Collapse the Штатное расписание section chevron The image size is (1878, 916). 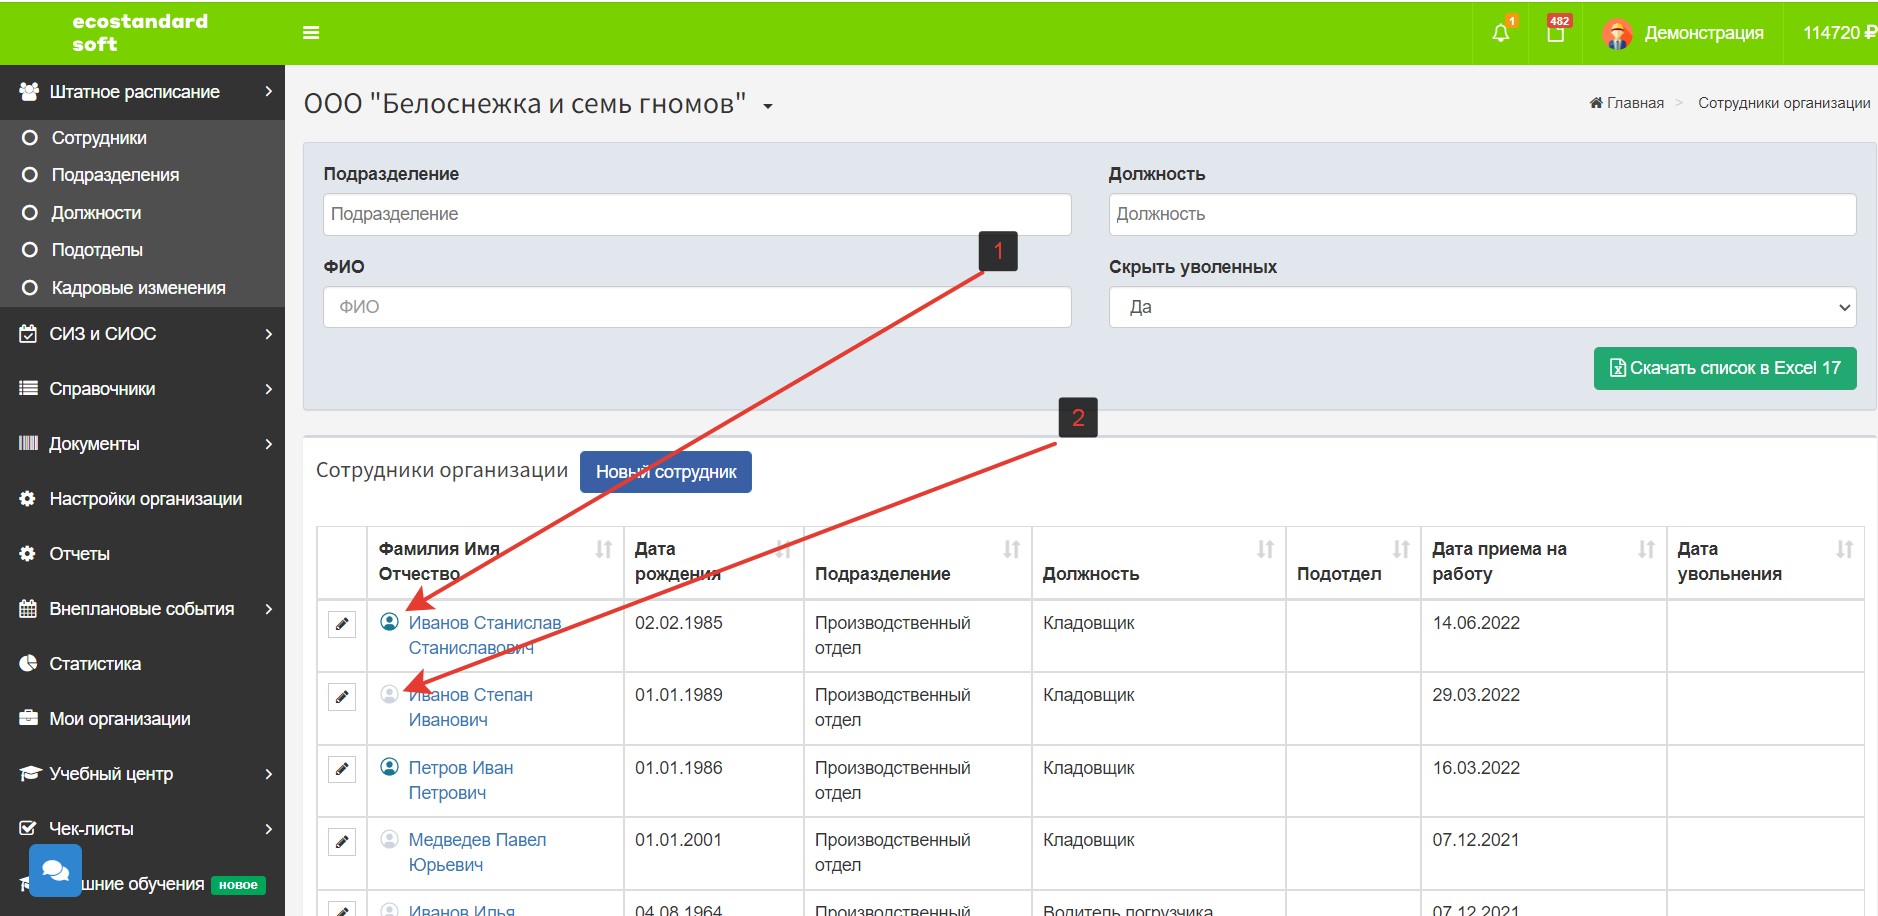pos(268,91)
